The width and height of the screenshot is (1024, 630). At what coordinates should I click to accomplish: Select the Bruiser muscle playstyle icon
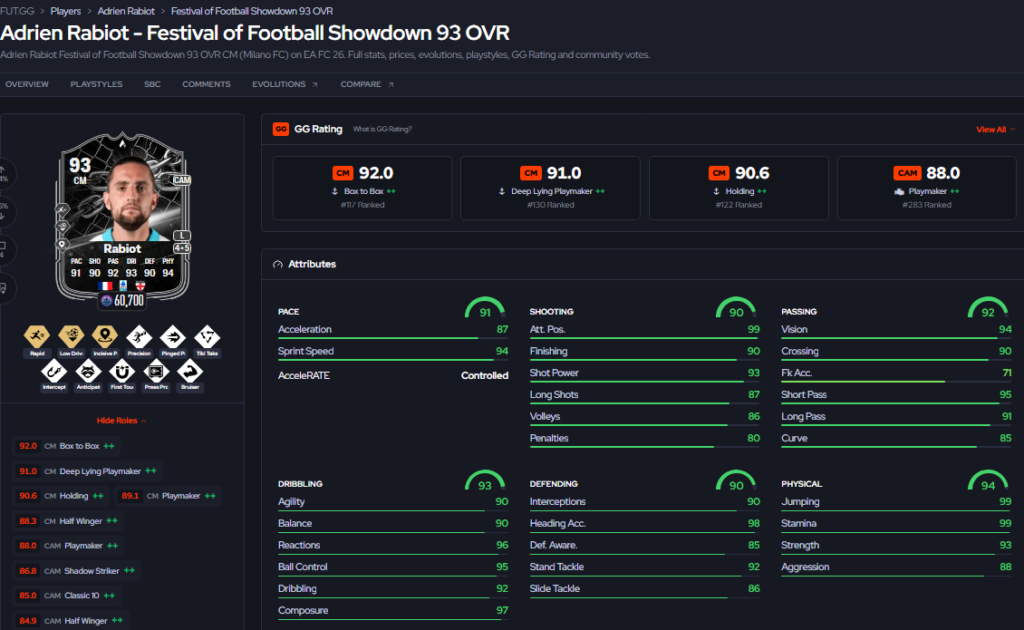[190, 371]
